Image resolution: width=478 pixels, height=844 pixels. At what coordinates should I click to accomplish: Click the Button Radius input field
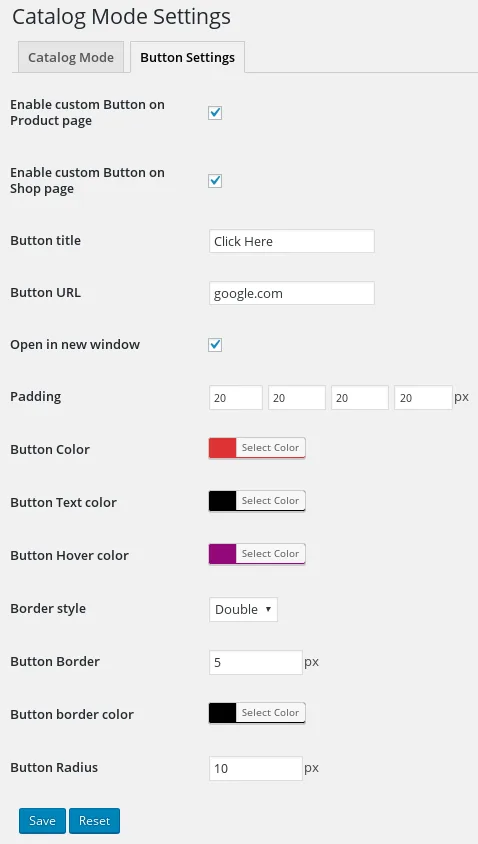click(x=256, y=768)
